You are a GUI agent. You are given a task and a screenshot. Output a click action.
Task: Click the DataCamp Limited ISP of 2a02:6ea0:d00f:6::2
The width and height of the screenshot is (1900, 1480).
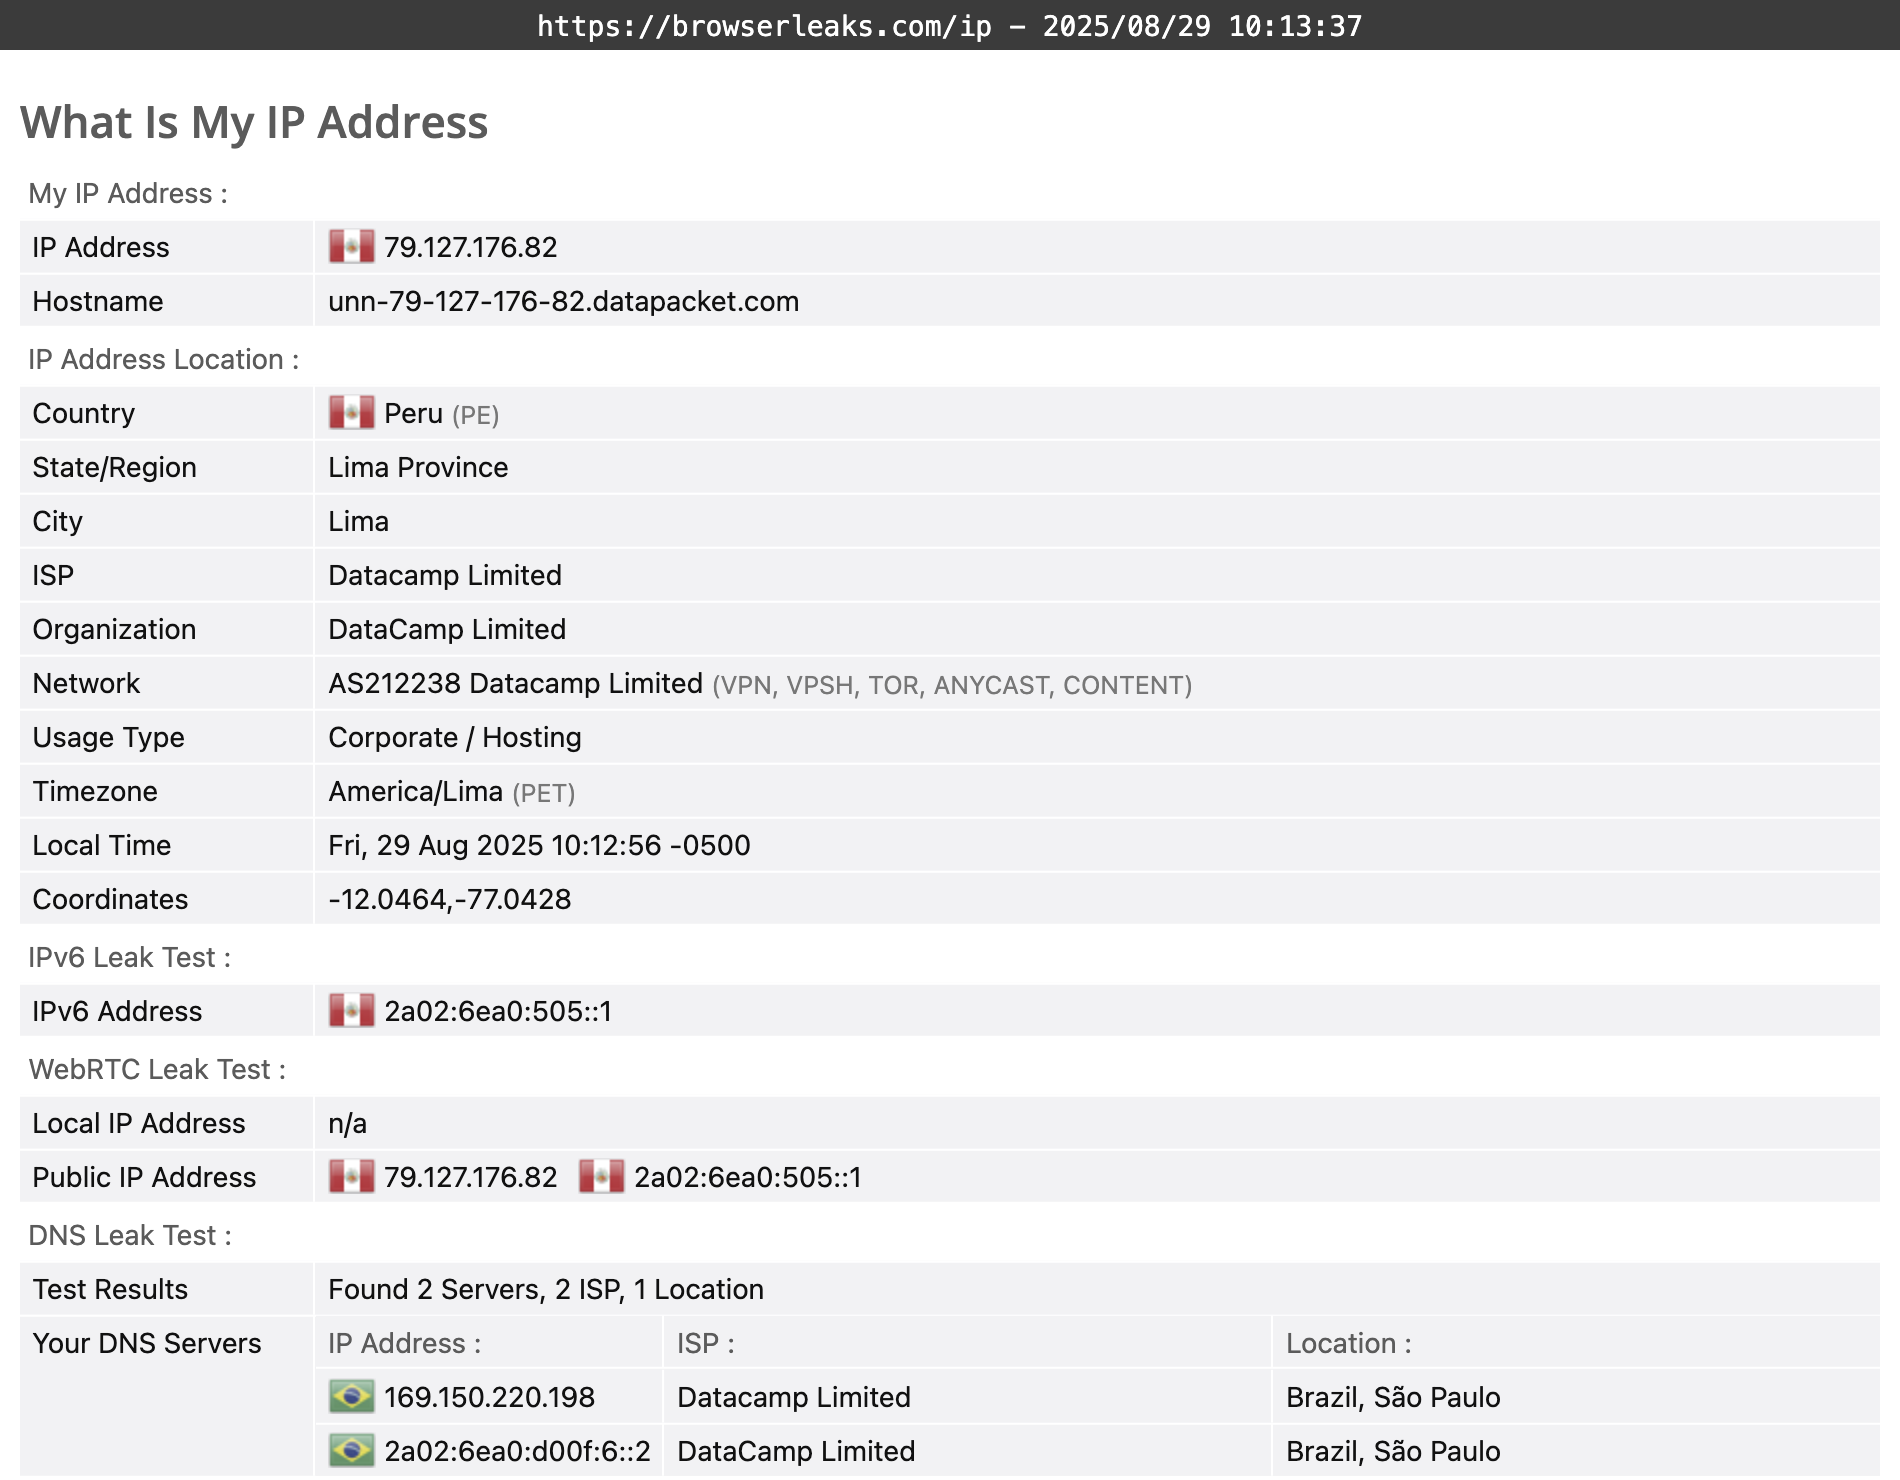click(x=796, y=1451)
